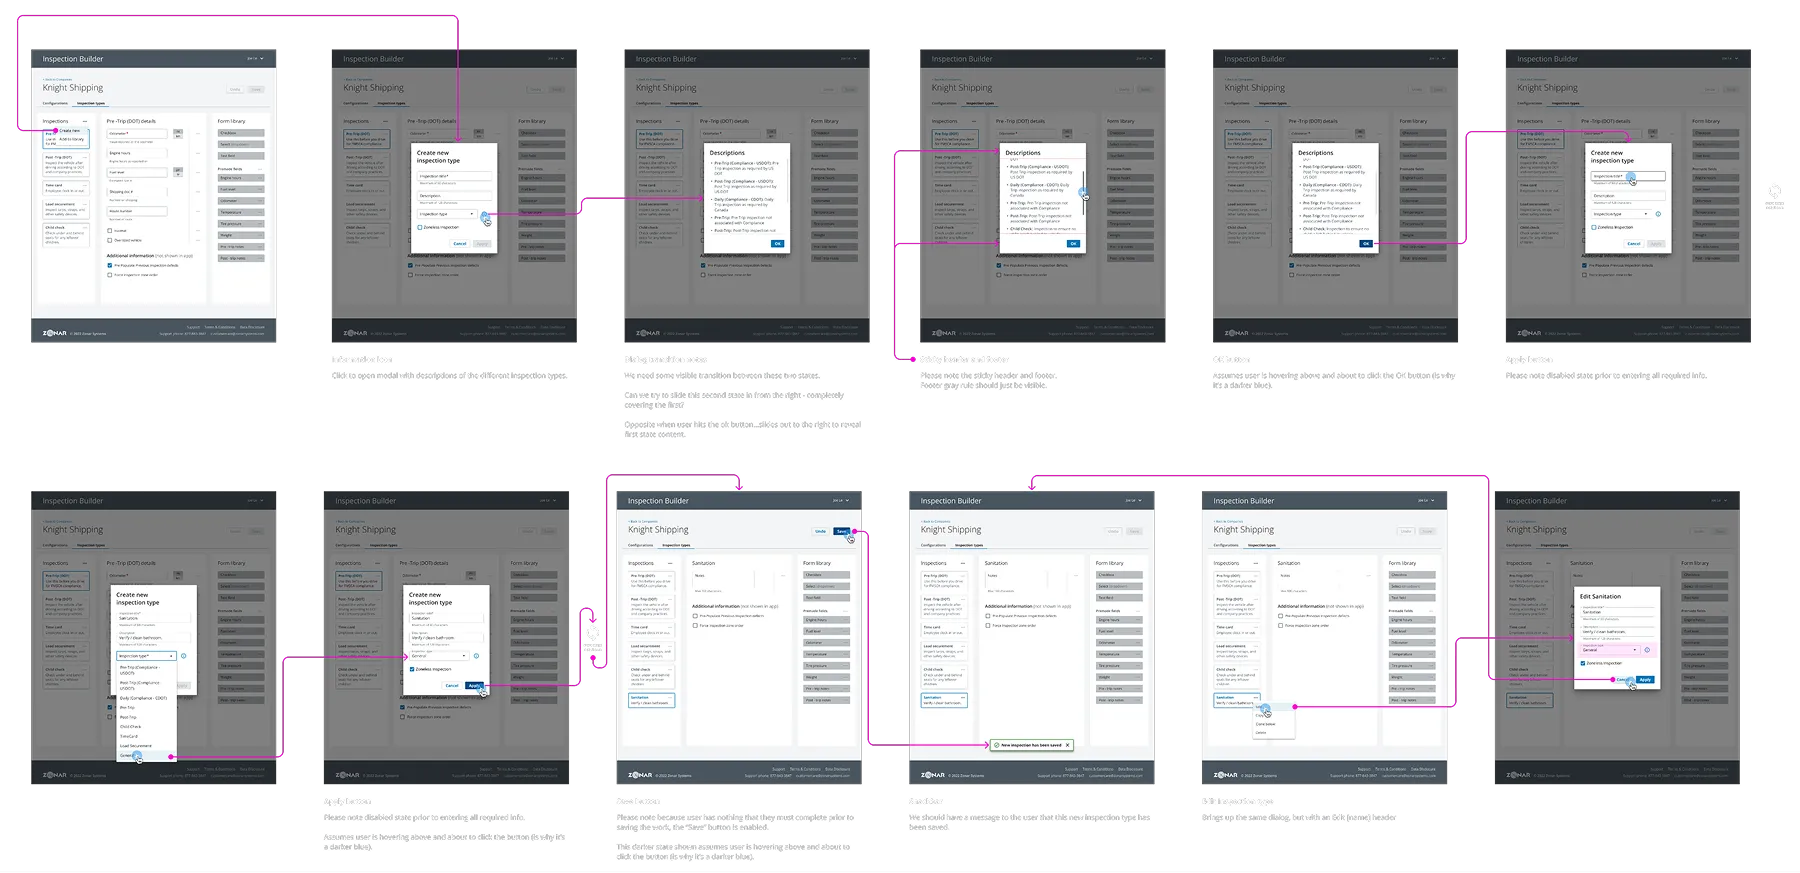The height and width of the screenshot is (873, 1800).
Task: Open Inspections more icon on saved-toast screen
Action: (963, 563)
